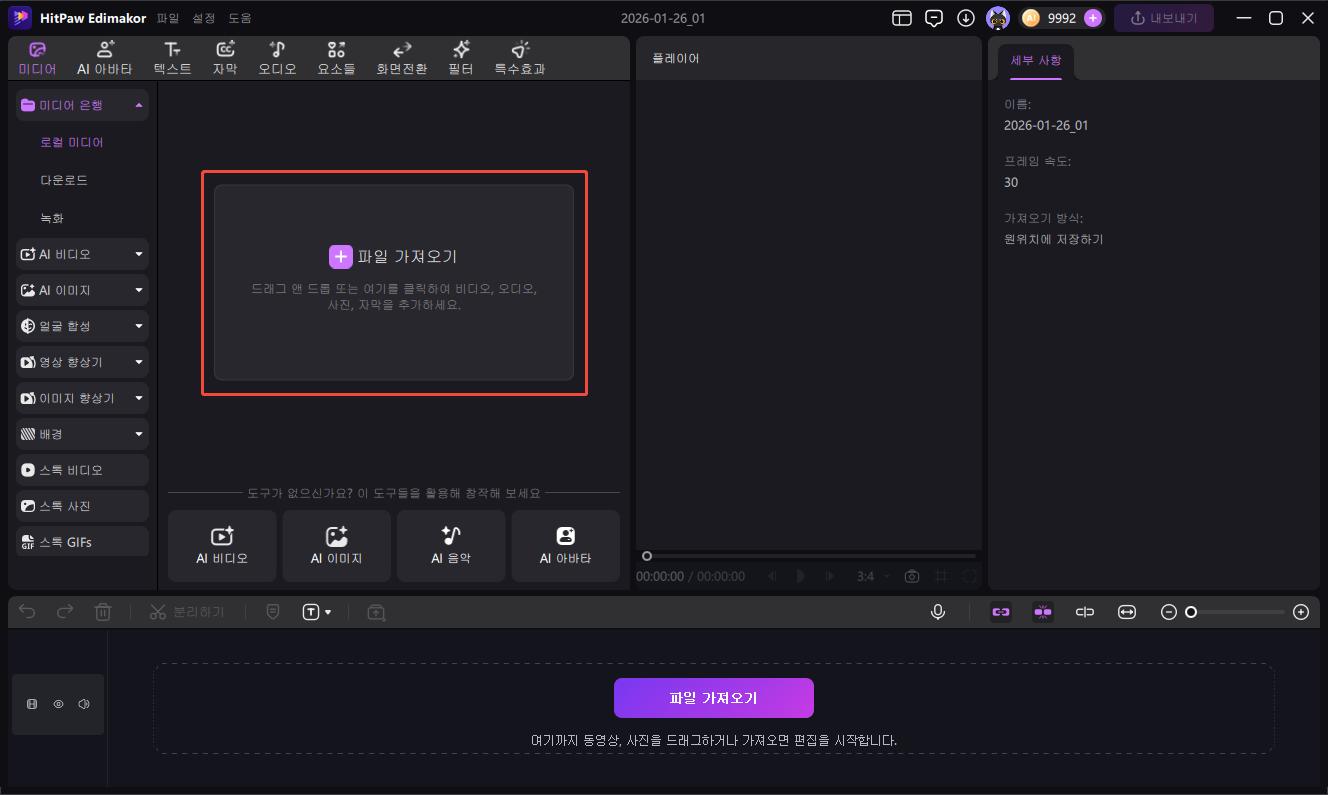The height and width of the screenshot is (795, 1328).
Task: Open 스톡 사진 category
Action: coord(82,506)
